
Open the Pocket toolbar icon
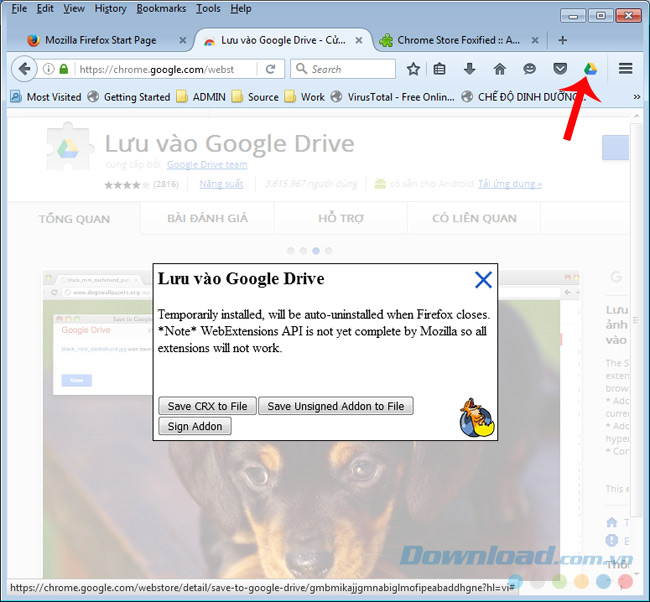(560, 69)
